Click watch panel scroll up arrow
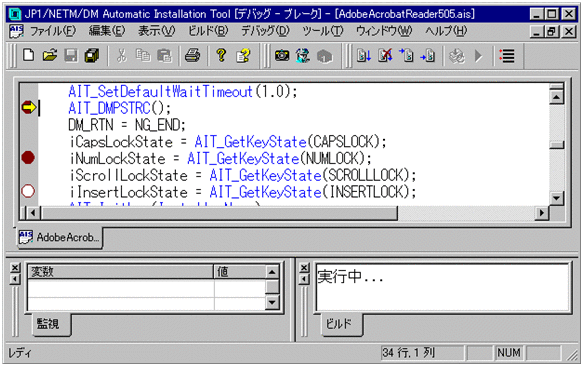This screenshot has width=585, height=368. pos(272,272)
